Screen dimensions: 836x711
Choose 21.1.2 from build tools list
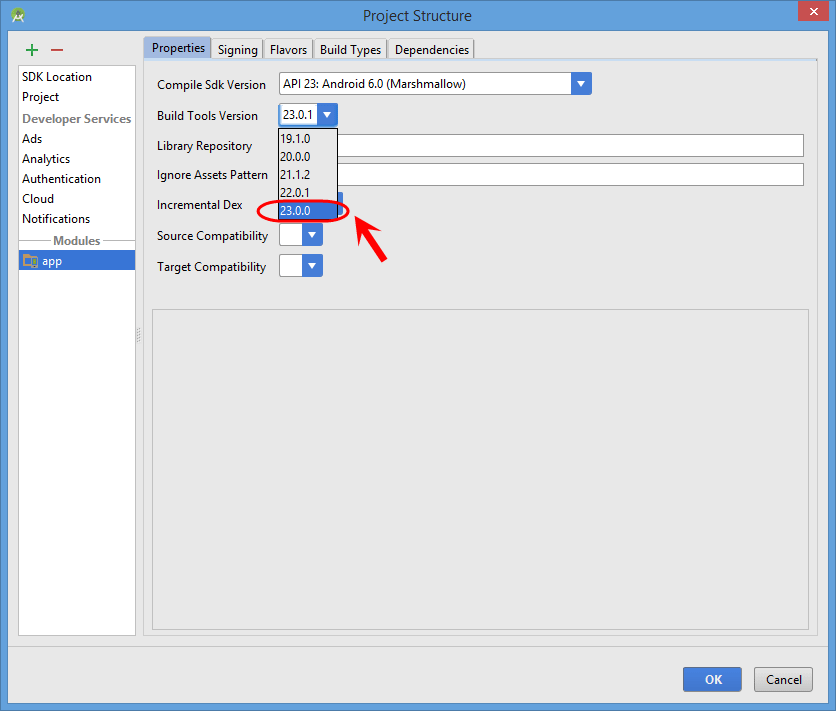pos(308,175)
